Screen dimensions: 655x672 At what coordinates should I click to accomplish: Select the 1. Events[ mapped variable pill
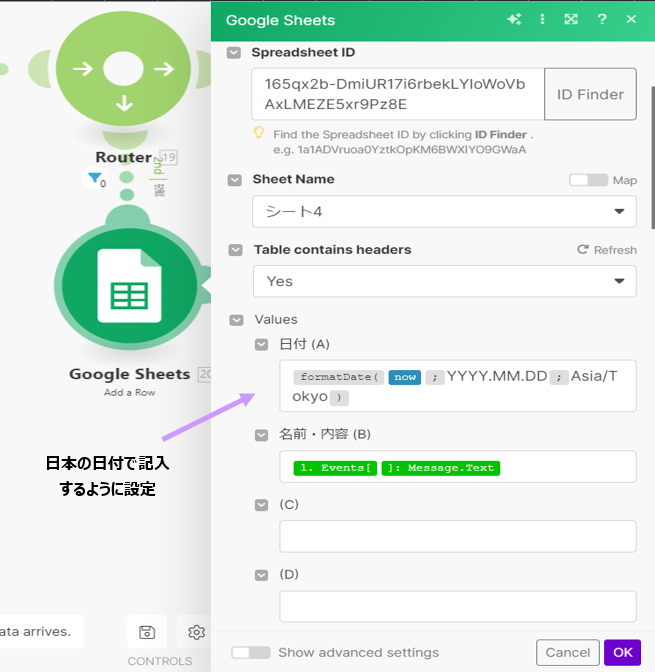[x=335, y=468]
